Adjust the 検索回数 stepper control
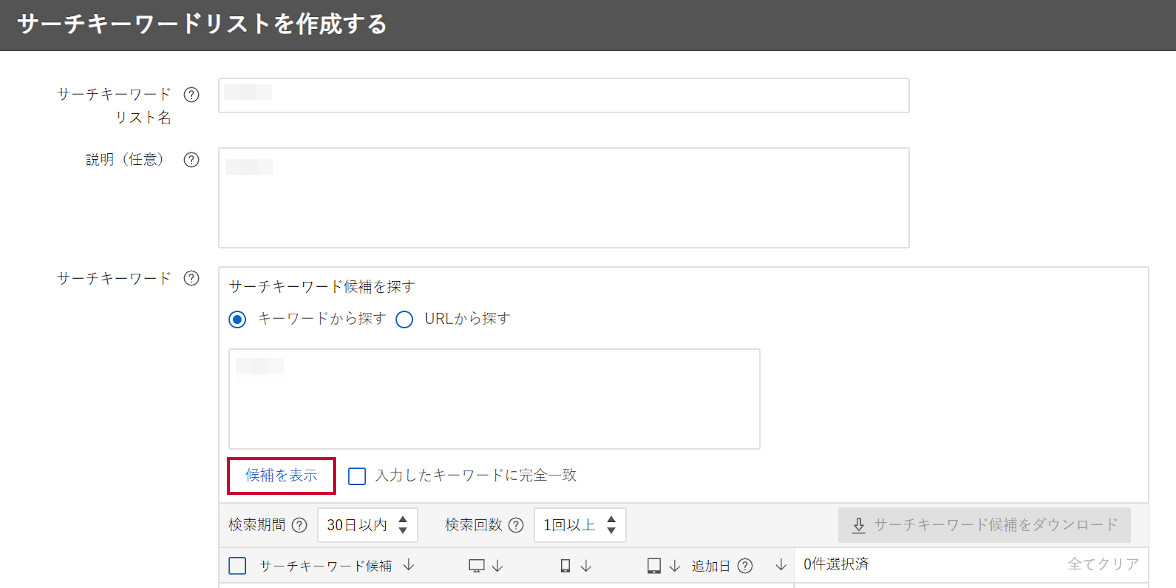This screenshot has height=588, width=1176. [x=610, y=524]
